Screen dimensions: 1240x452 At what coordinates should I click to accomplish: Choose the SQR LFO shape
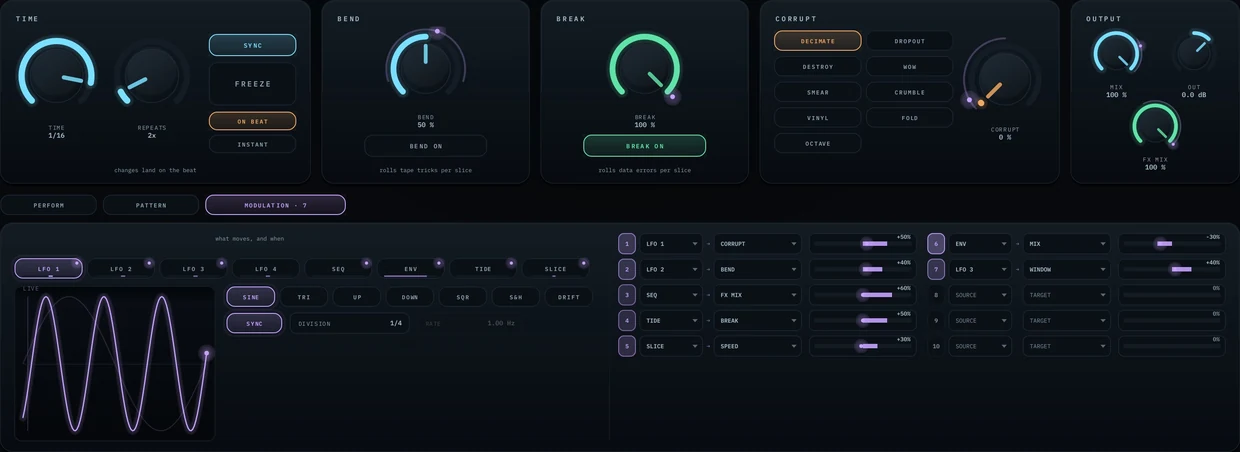(463, 297)
